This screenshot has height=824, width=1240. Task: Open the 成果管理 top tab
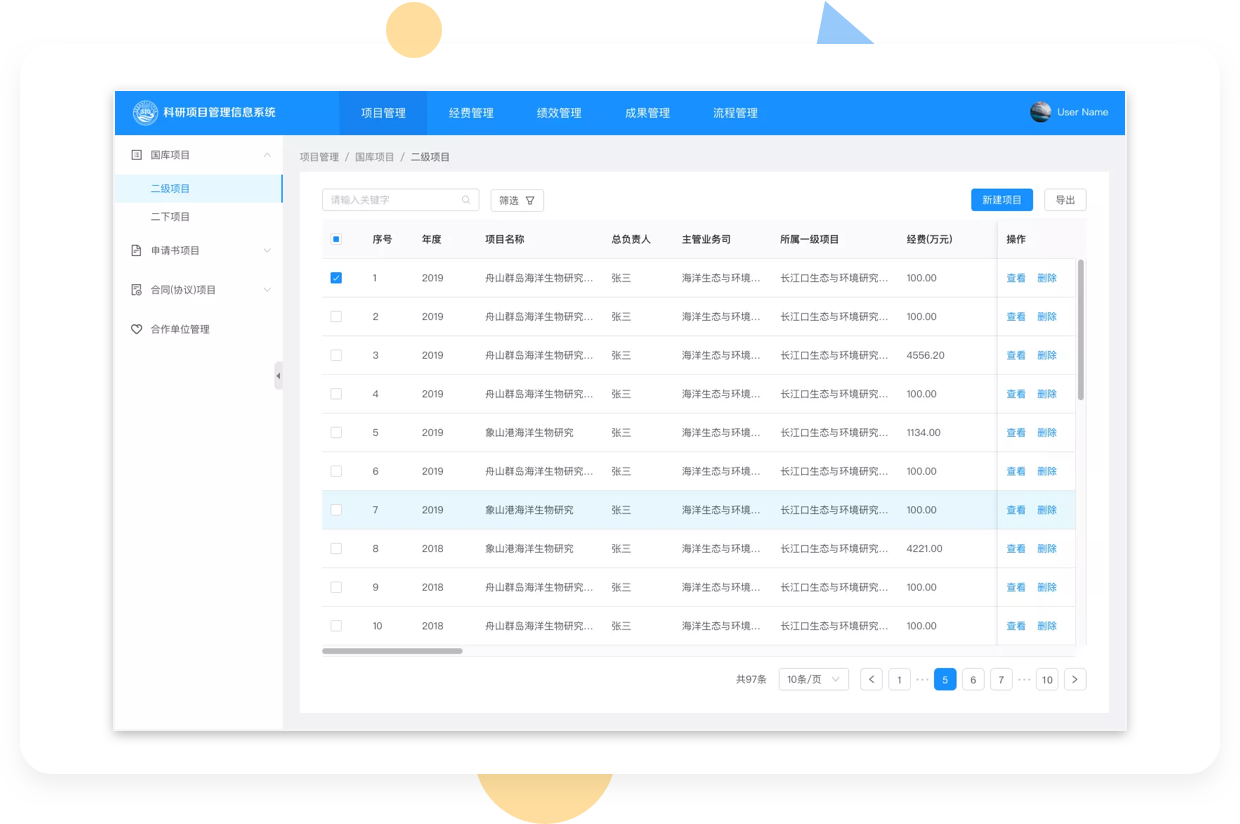pos(647,113)
